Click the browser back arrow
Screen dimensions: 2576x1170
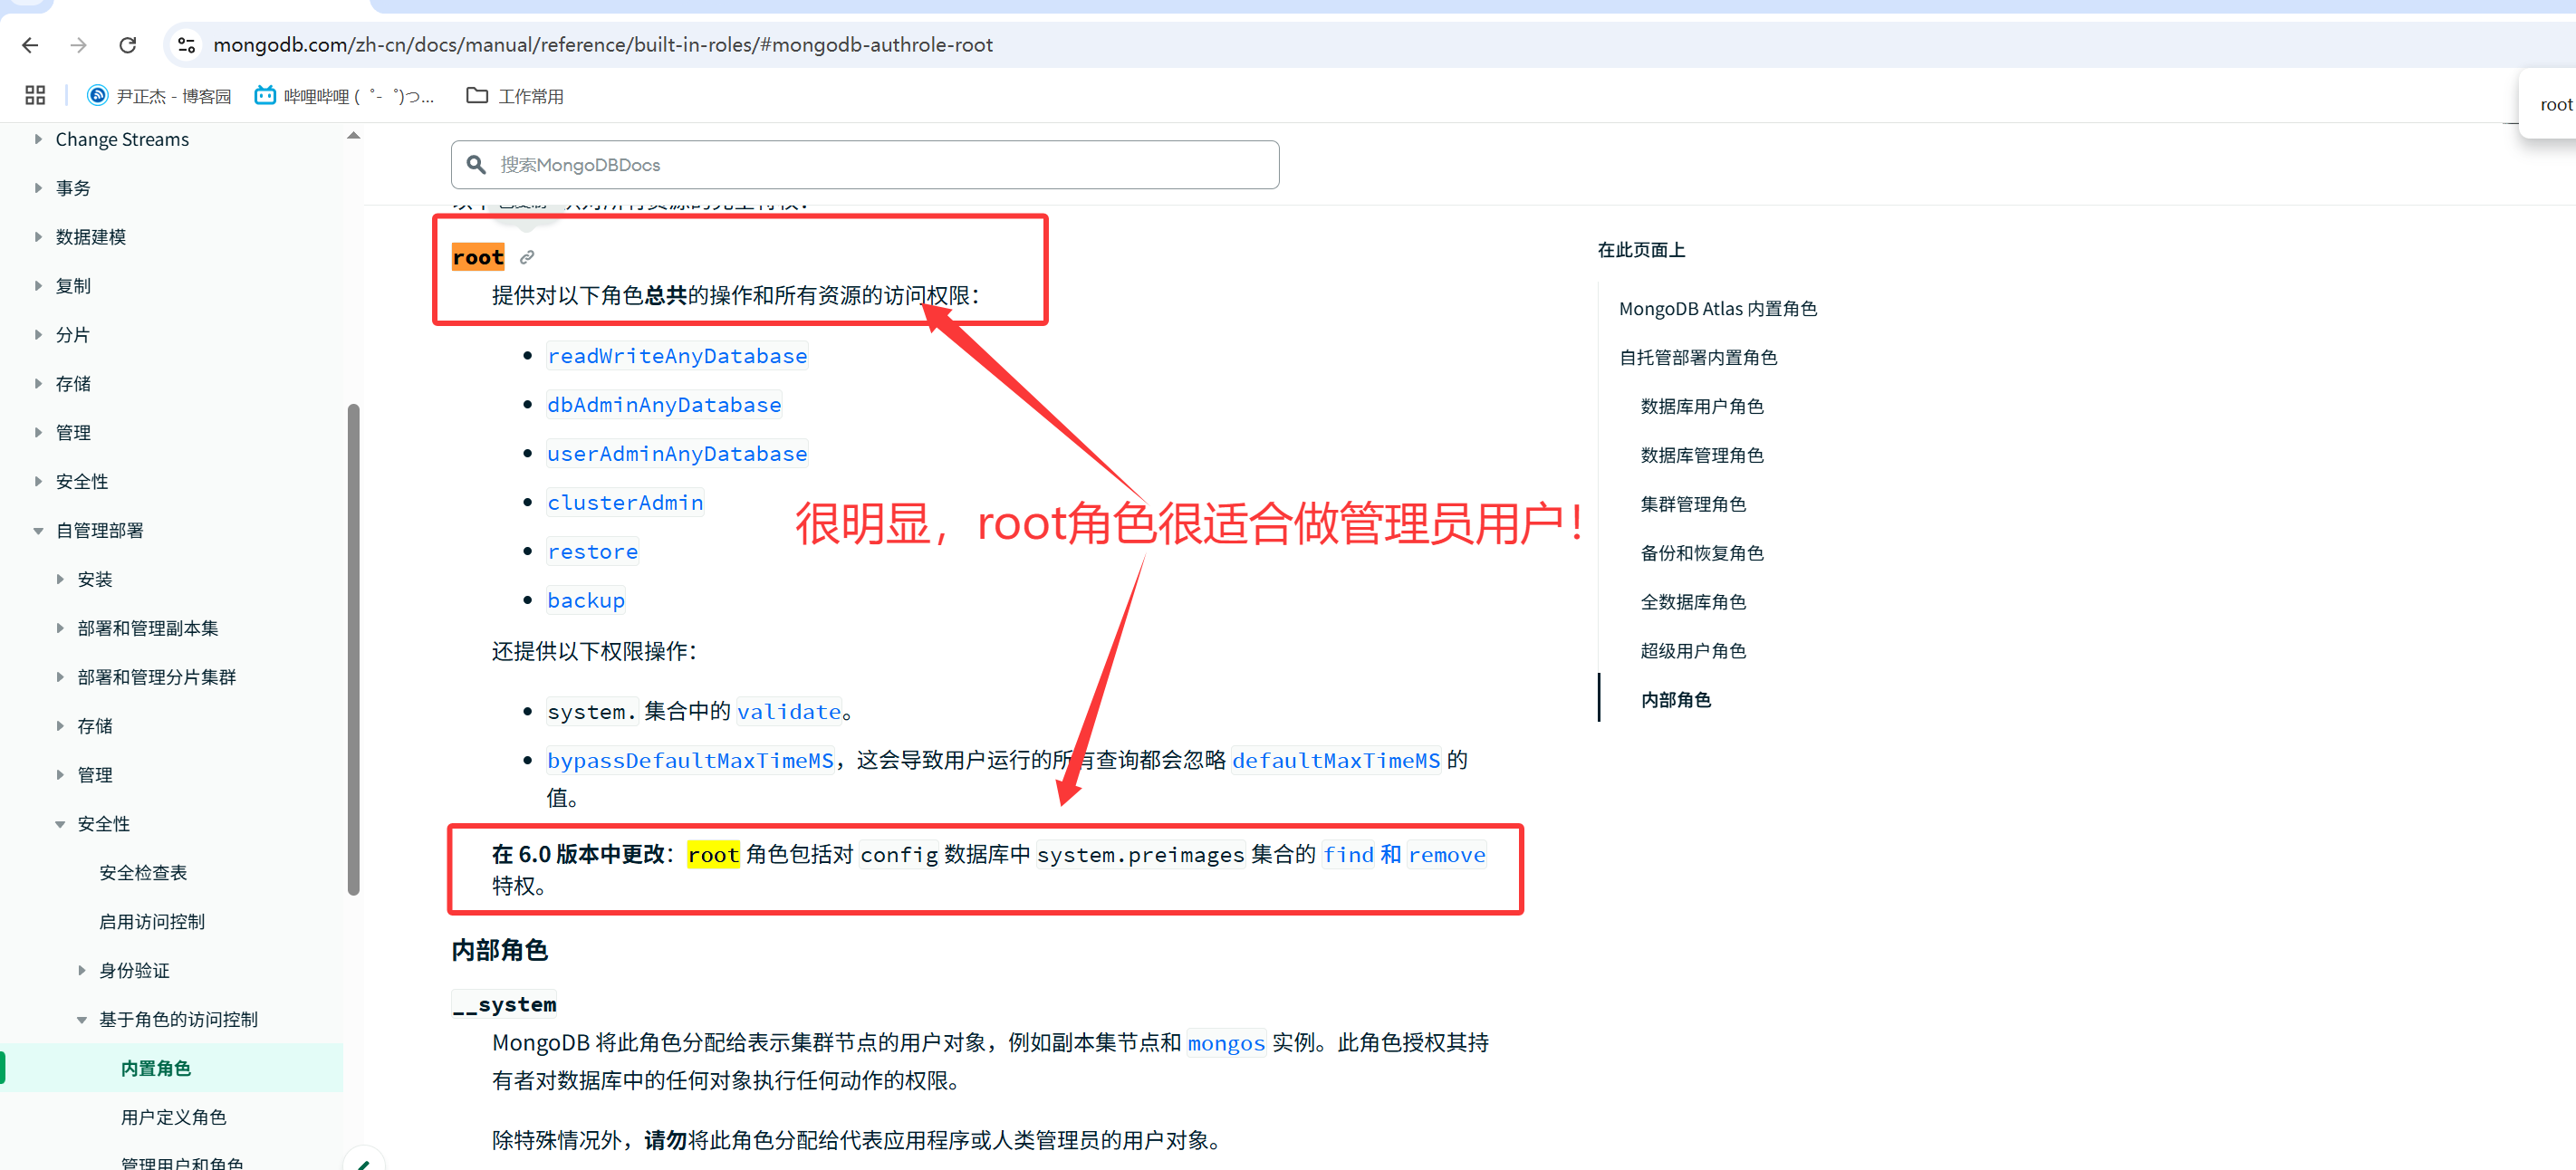[x=30, y=45]
